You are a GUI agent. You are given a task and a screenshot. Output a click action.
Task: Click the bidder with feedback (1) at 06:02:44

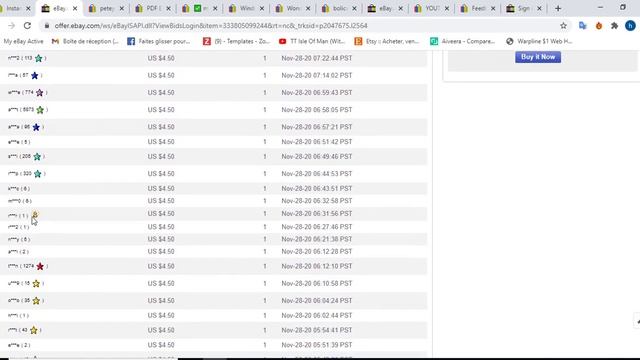tap(18, 316)
